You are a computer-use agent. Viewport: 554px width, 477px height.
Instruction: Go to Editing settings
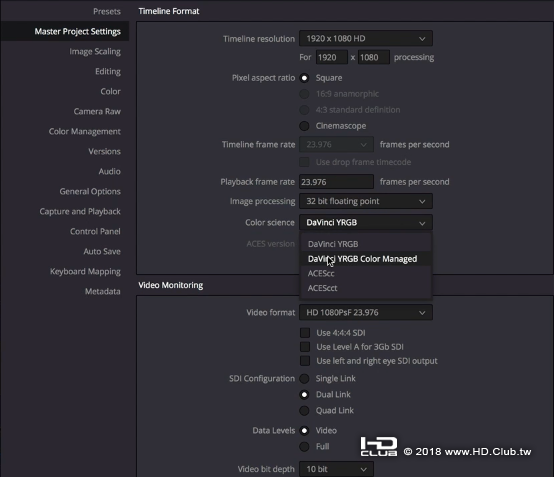(108, 71)
